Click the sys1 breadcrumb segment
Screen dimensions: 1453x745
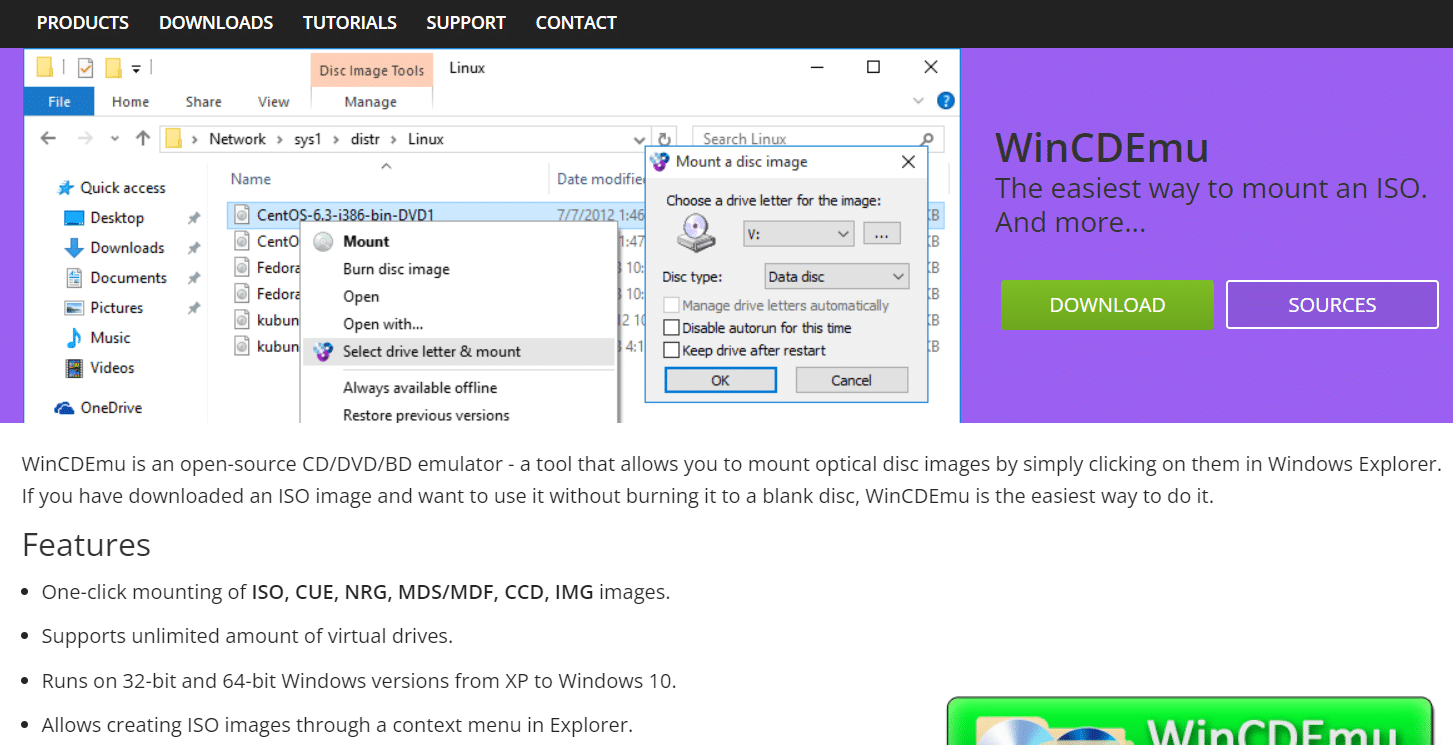[307, 139]
